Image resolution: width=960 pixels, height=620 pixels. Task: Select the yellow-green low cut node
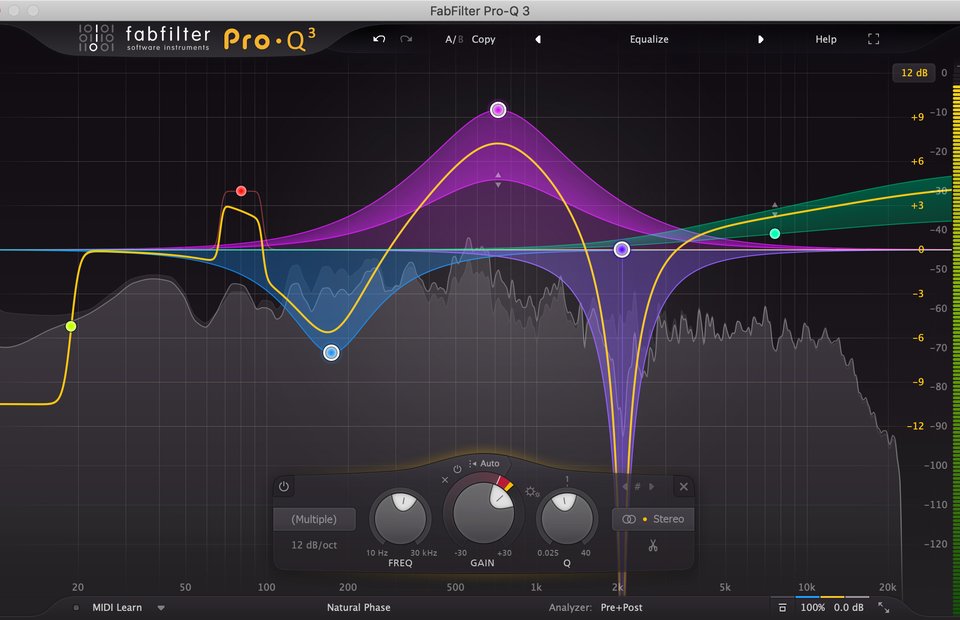coord(71,326)
